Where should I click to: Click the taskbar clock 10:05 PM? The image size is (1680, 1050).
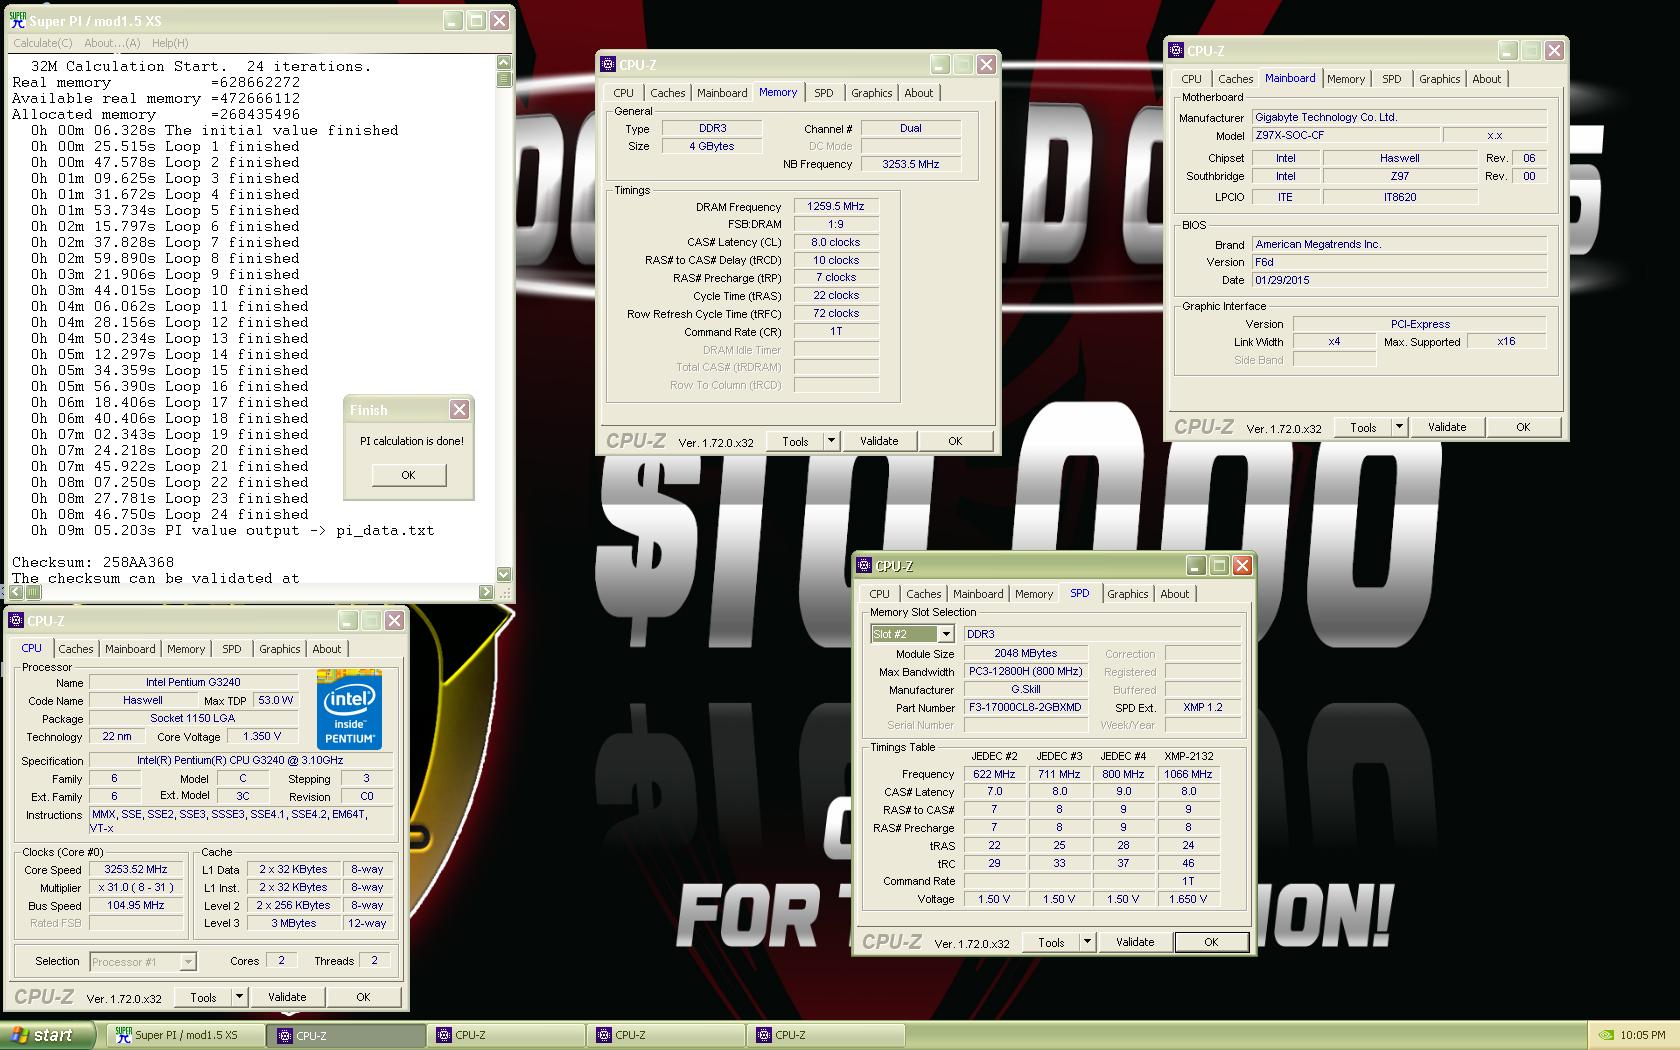[x=1643, y=1036]
